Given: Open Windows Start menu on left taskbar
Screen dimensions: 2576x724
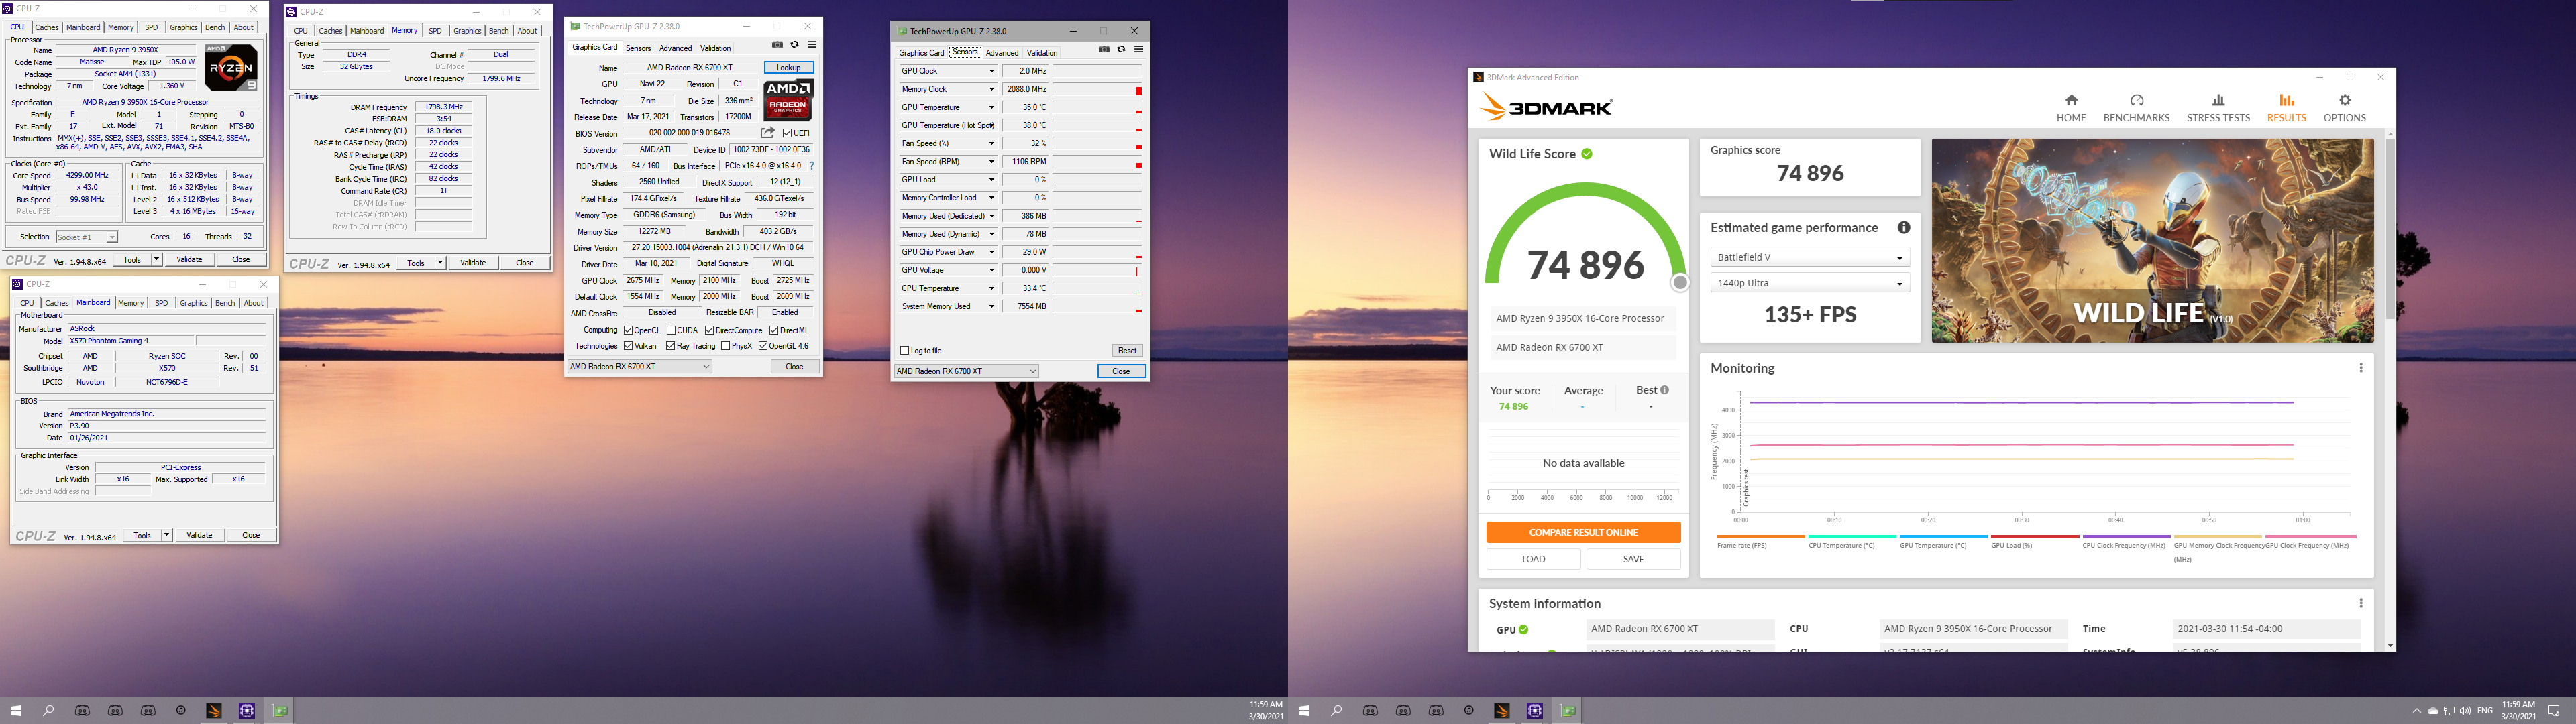Looking at the screenshot, I should pyautogui.click(x=16, y=711).
